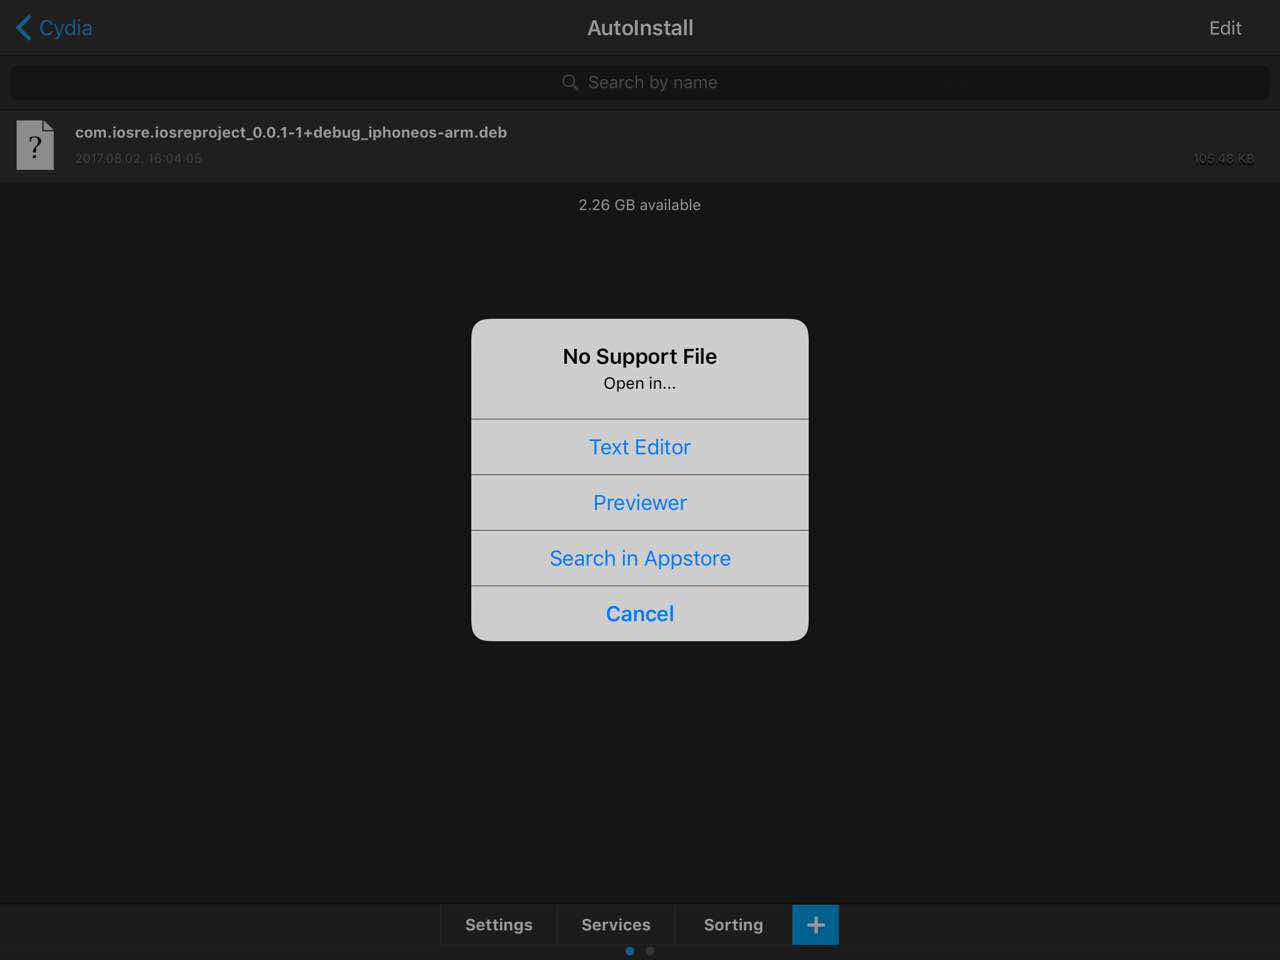
Task: Switch to second toolbar page dot
Action: click(650, 951)
